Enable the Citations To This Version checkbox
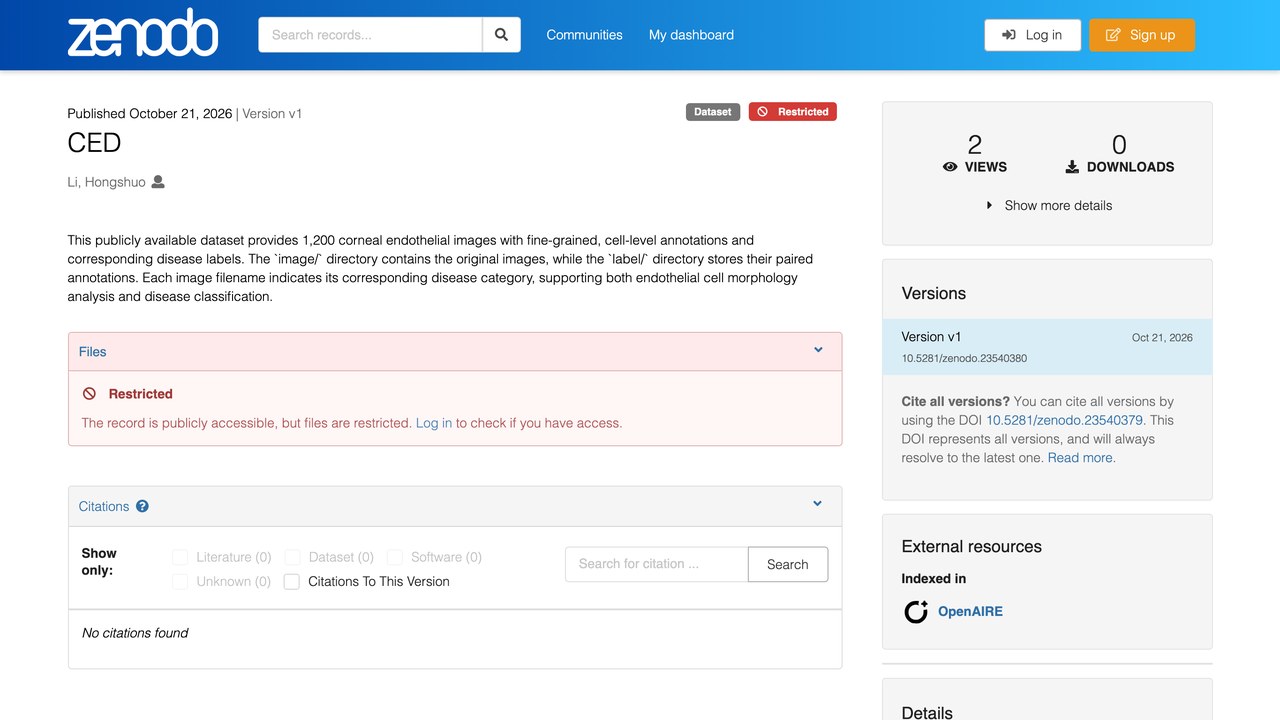The height and width of the screenshot is (720, 1280). (x=292, y=581)
